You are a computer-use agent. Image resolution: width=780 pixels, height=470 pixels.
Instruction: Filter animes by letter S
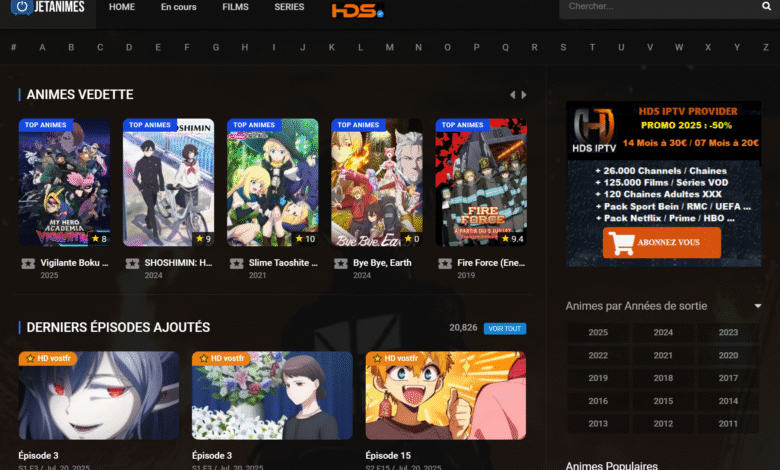pyautogui.click(x=563, y=47)
